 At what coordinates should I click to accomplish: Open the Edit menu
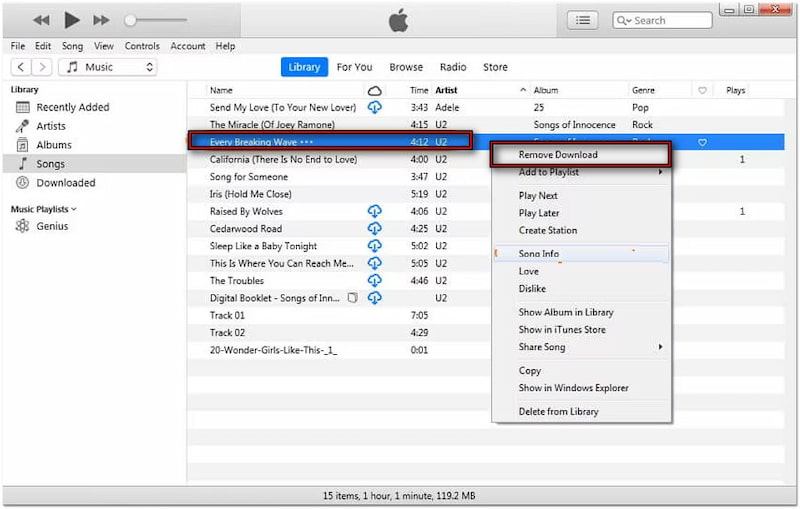pyautogui.click(x=43, y=46)
